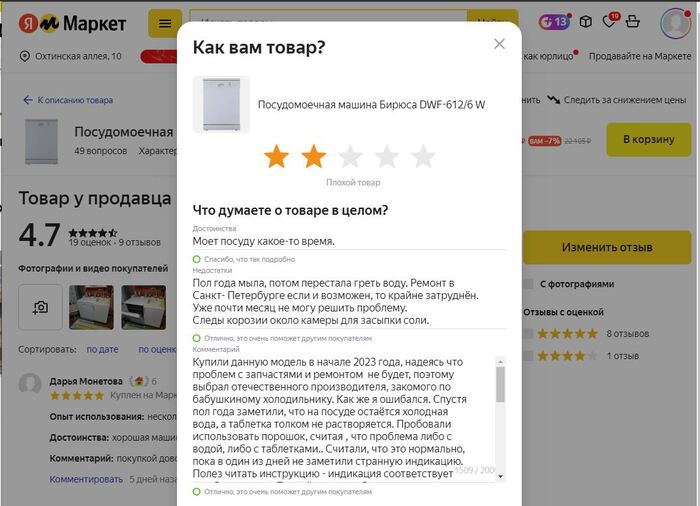Filter reviews by five-star checkbox
This screenshot has width=700, height=506.
(x=529, y=334)
